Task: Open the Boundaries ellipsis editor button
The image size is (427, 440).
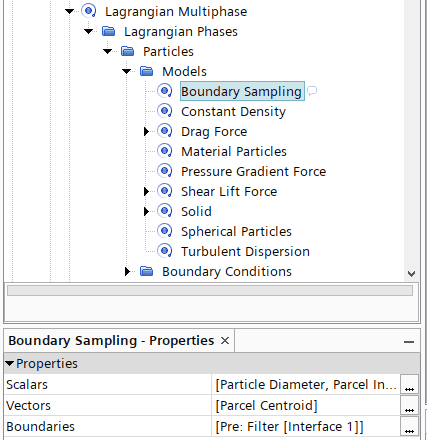Action: (409, 426)
